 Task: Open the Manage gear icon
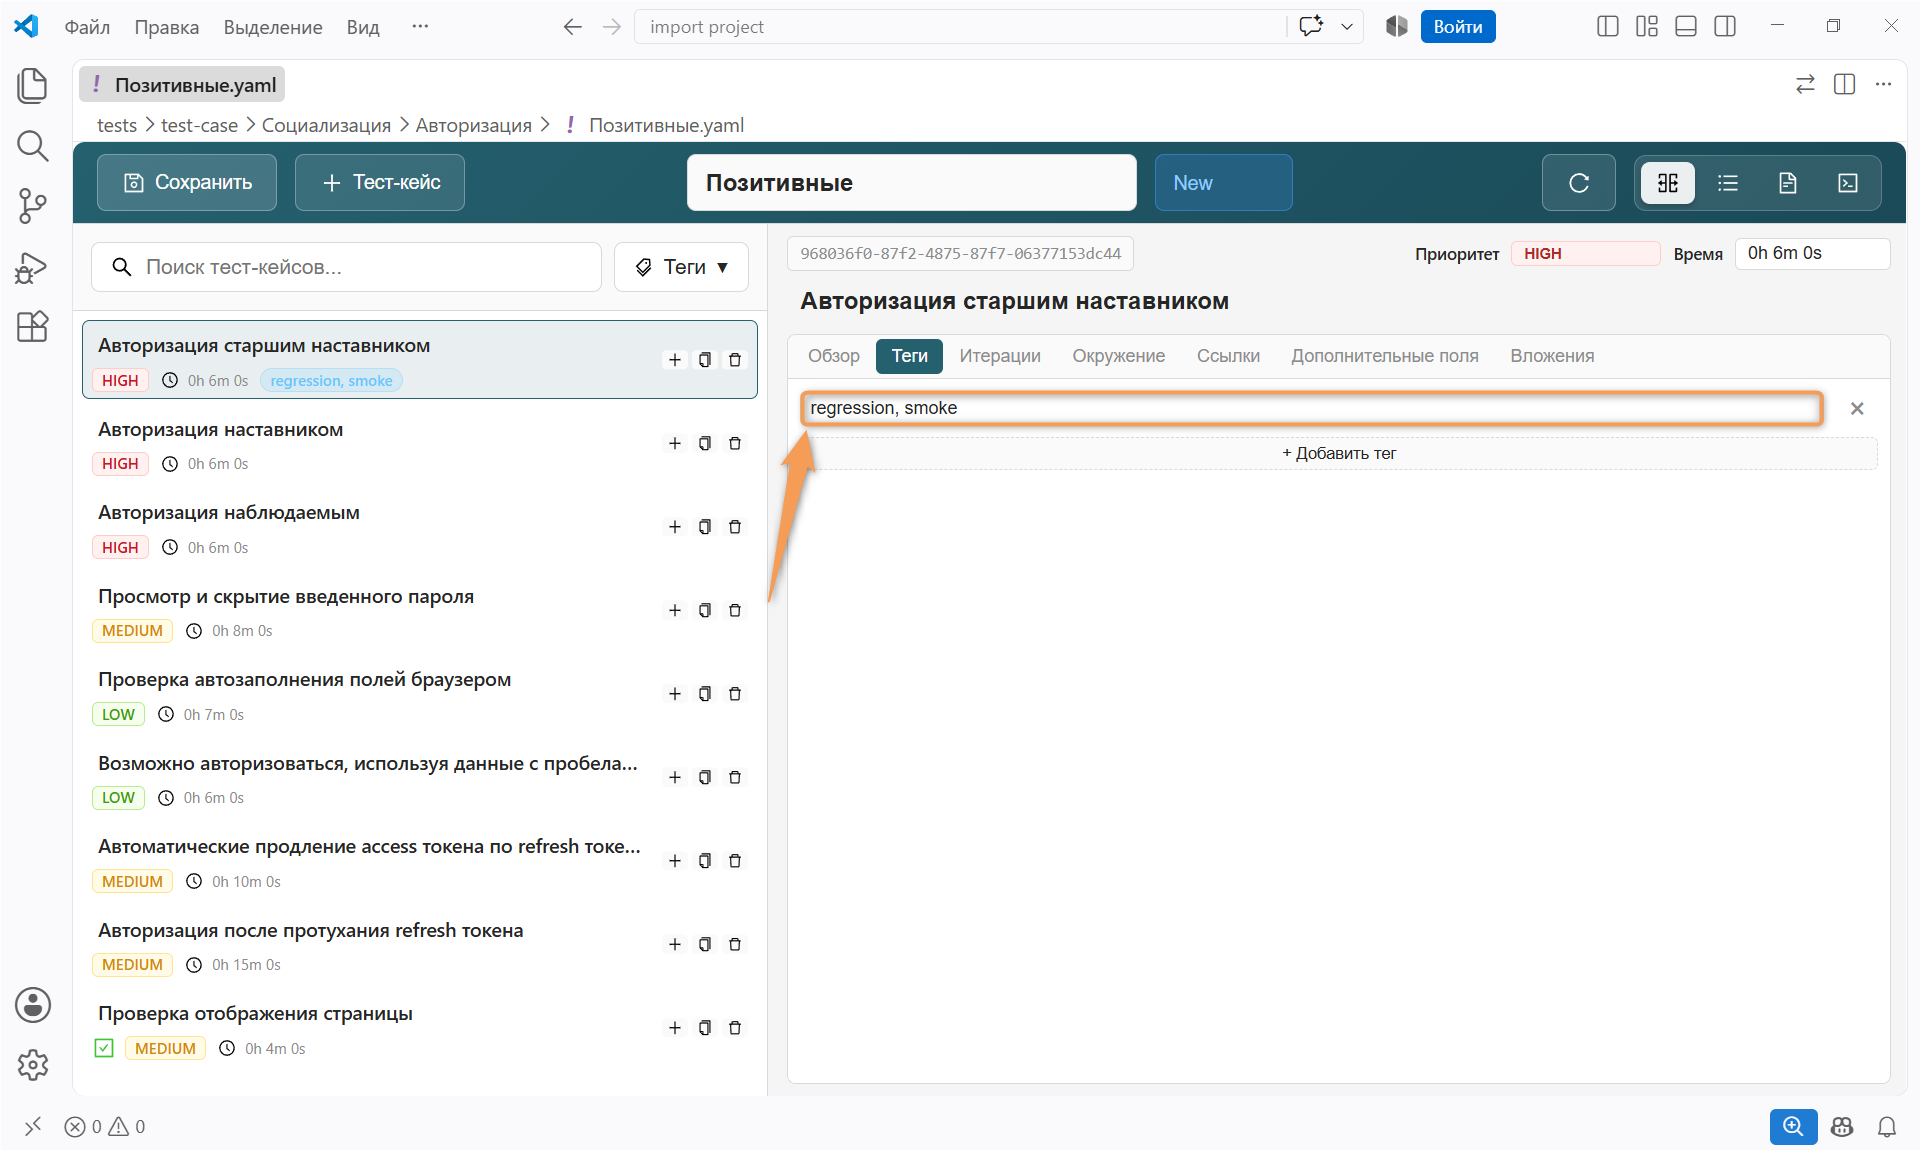pos(32,1065)
